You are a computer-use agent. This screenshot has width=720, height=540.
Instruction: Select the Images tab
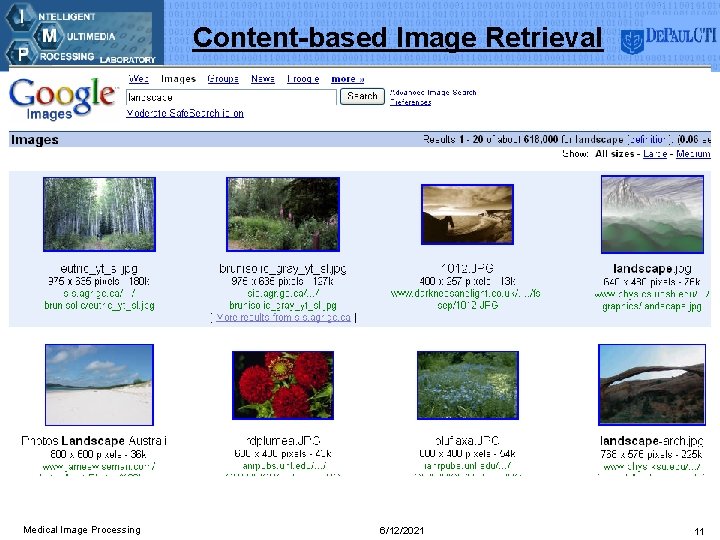point(178,79)
